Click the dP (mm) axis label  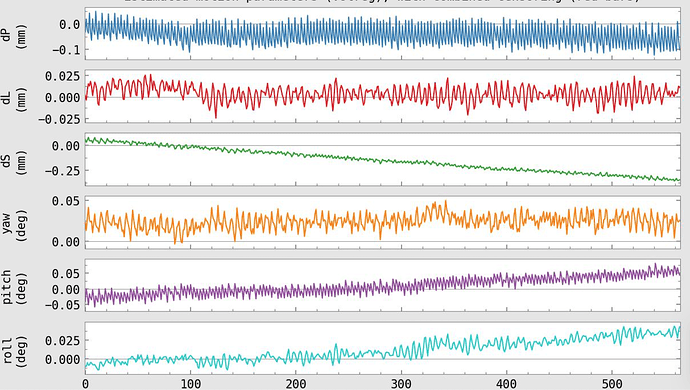13,36
